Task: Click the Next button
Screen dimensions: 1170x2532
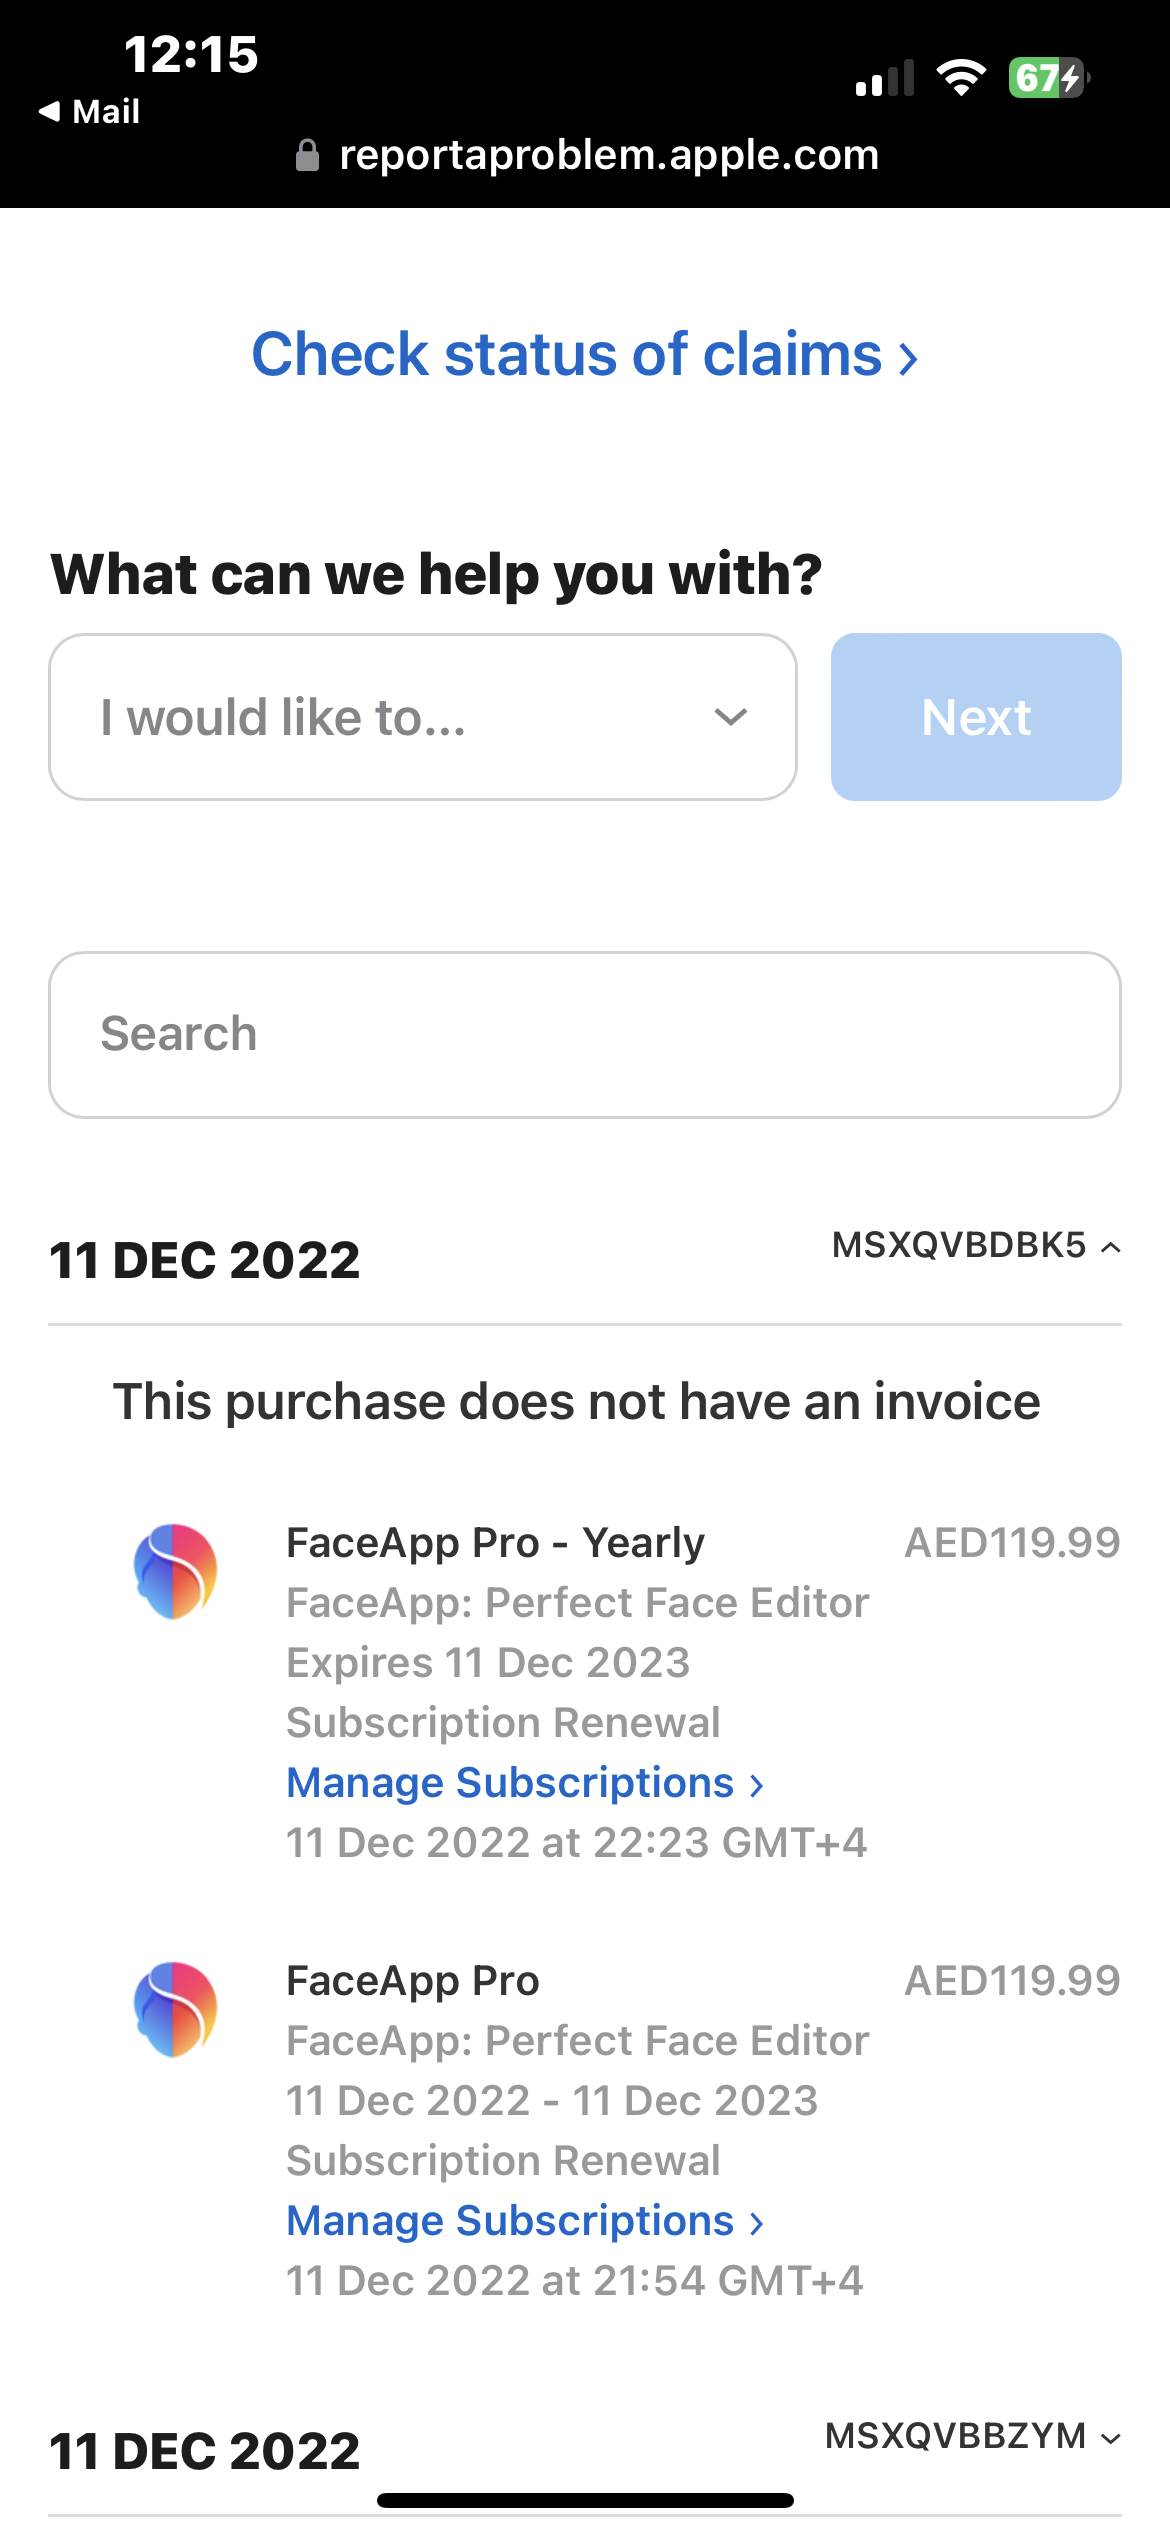Action: tap(976, 717)
